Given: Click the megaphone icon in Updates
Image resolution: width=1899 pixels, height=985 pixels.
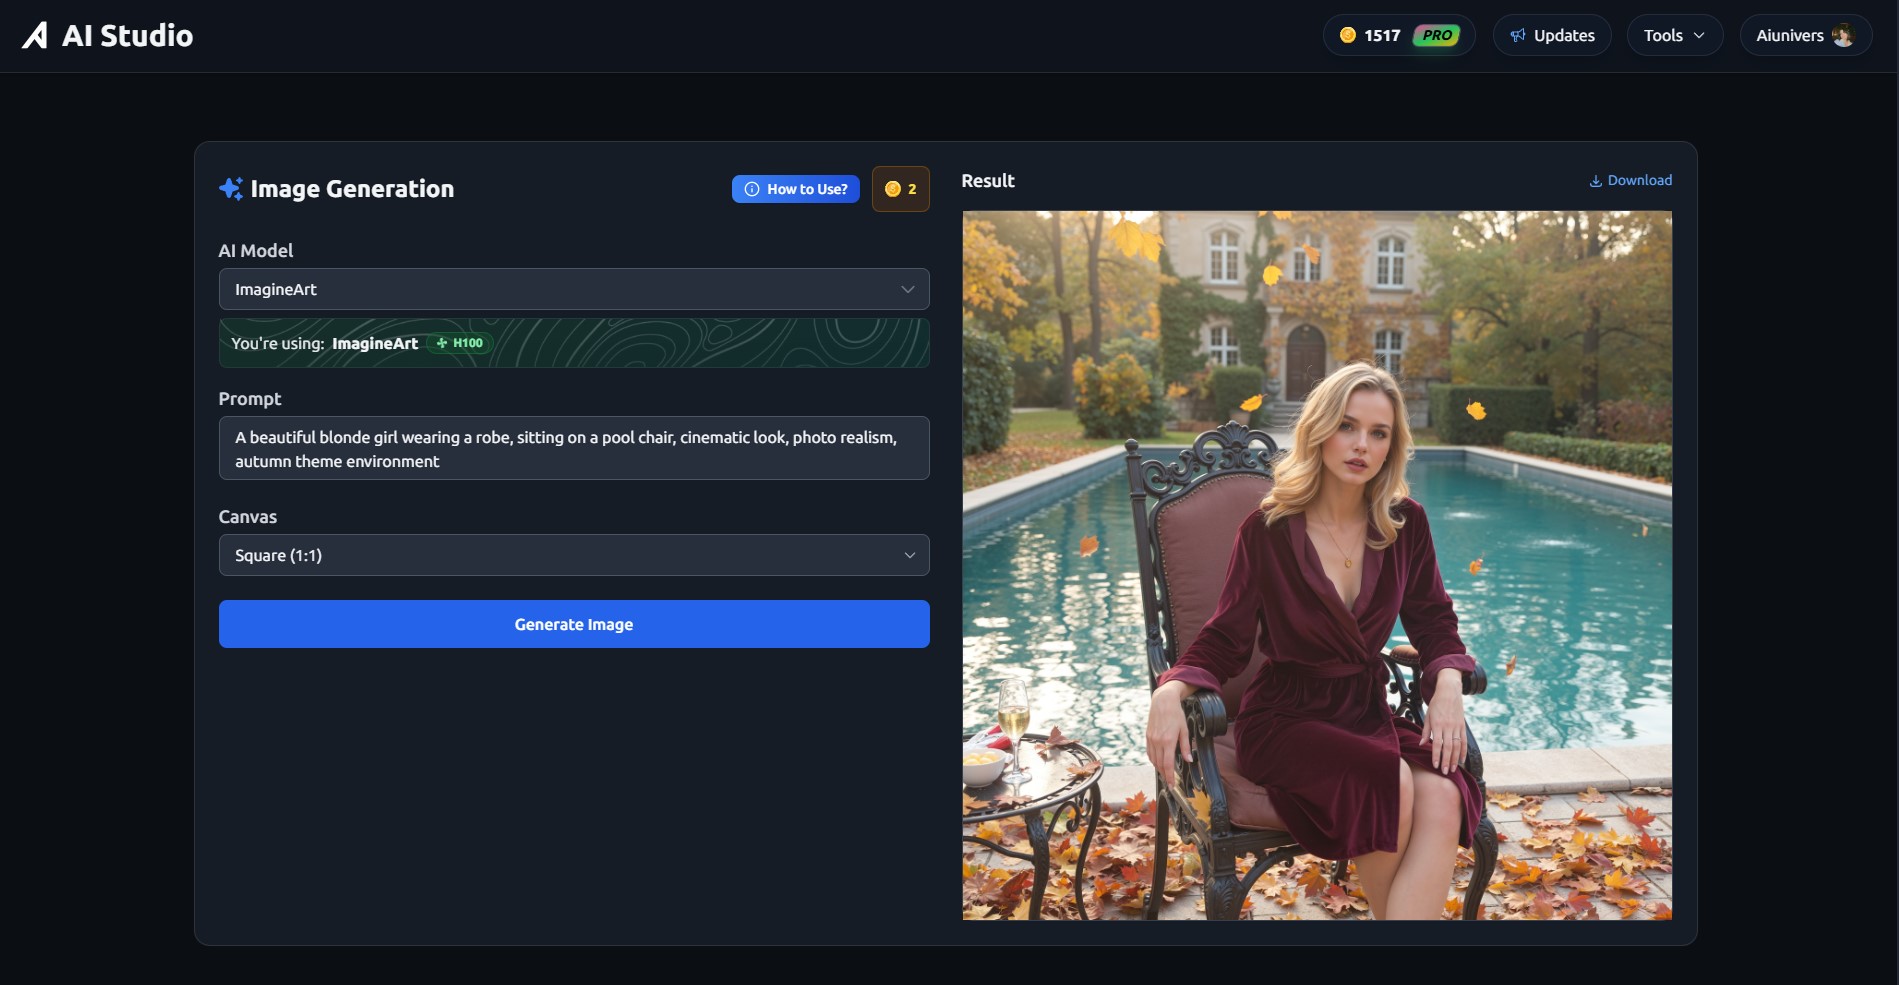Looking at the screenshot, I should tap(1517, 36).
